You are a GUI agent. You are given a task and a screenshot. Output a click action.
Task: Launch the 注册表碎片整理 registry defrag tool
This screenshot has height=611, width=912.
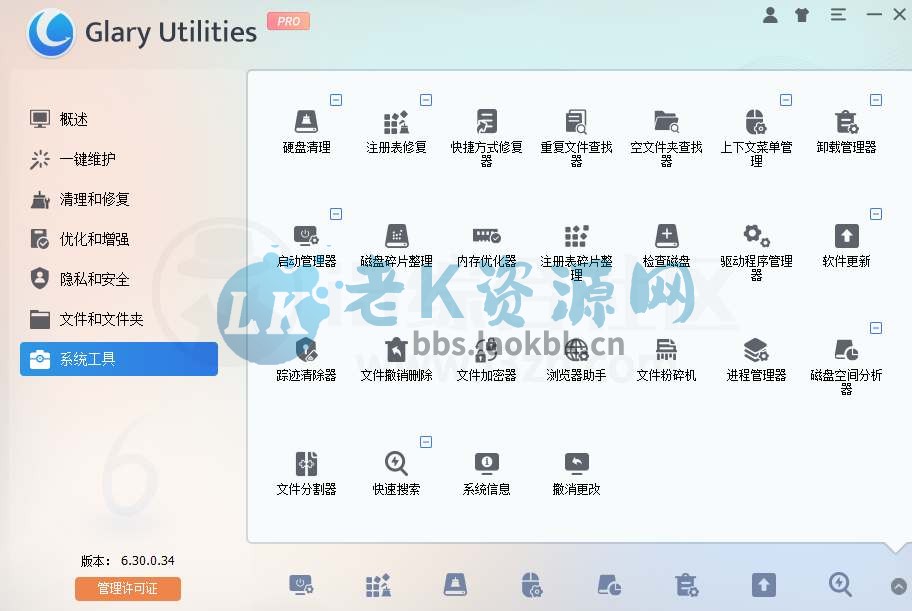[x=576, y=252]
